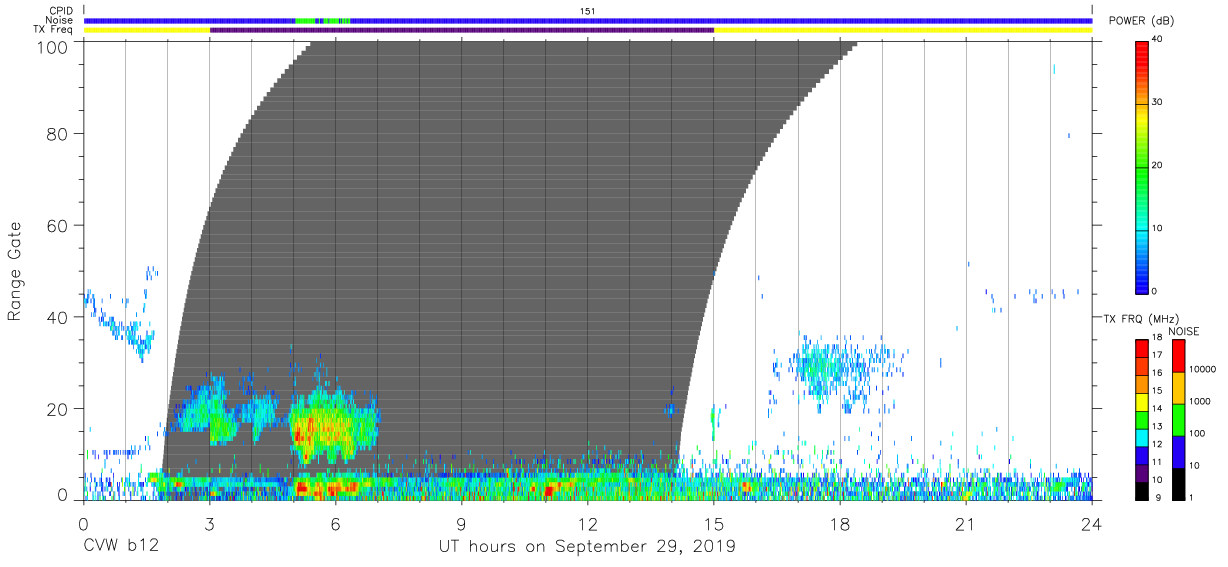Viewport: 1228px width, 567px height.
Task: Click the 'CVW b12' radar beam label
Action: coord(120,547)
